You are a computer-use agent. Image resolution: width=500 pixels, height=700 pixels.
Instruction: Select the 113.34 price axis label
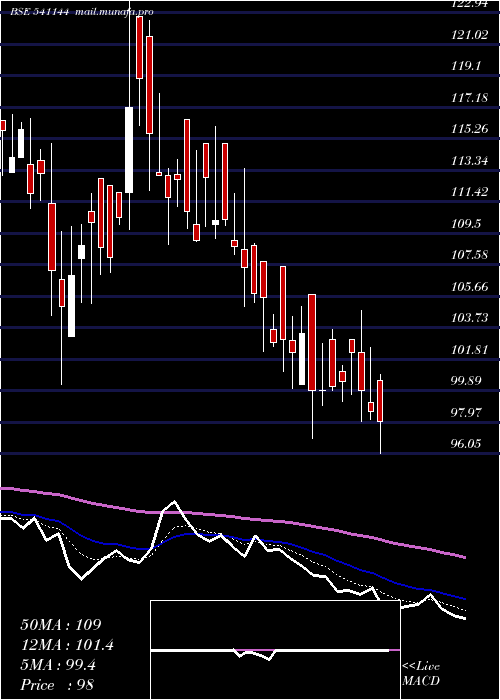point(469,161)
